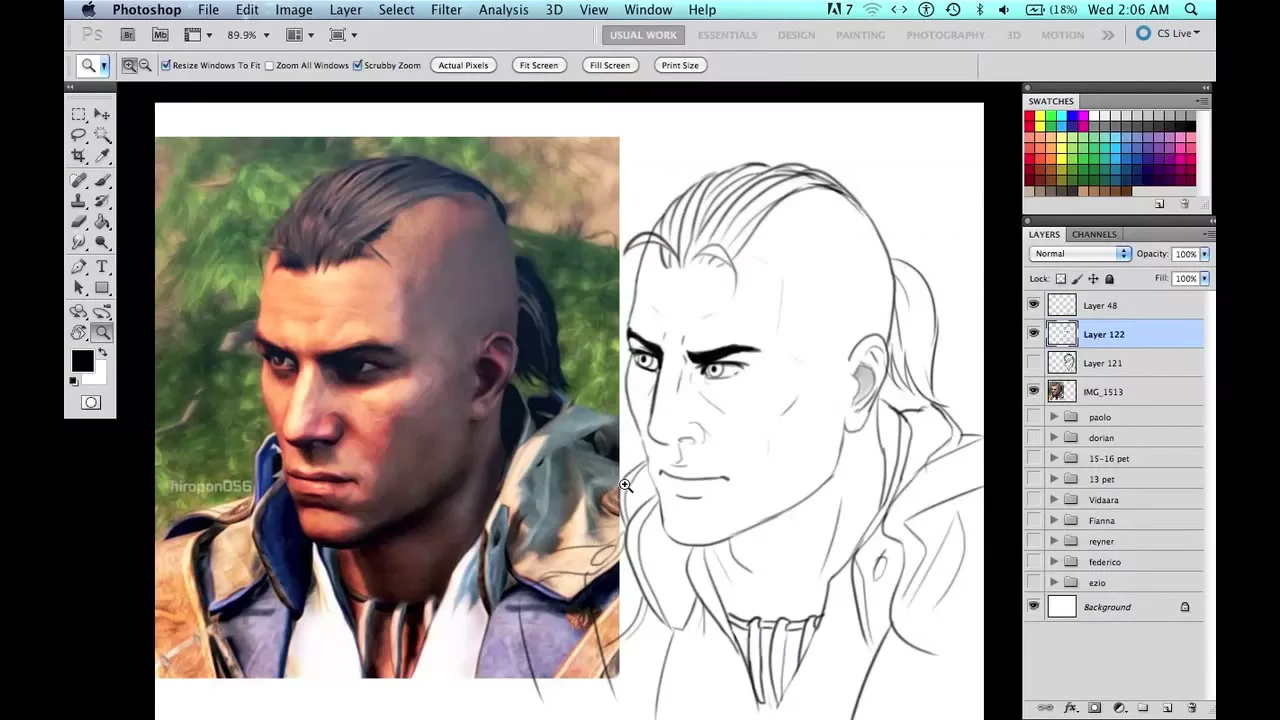Select the Eraser tool
Viewport: 1280px width, 720px height.
tap(78, 222)
